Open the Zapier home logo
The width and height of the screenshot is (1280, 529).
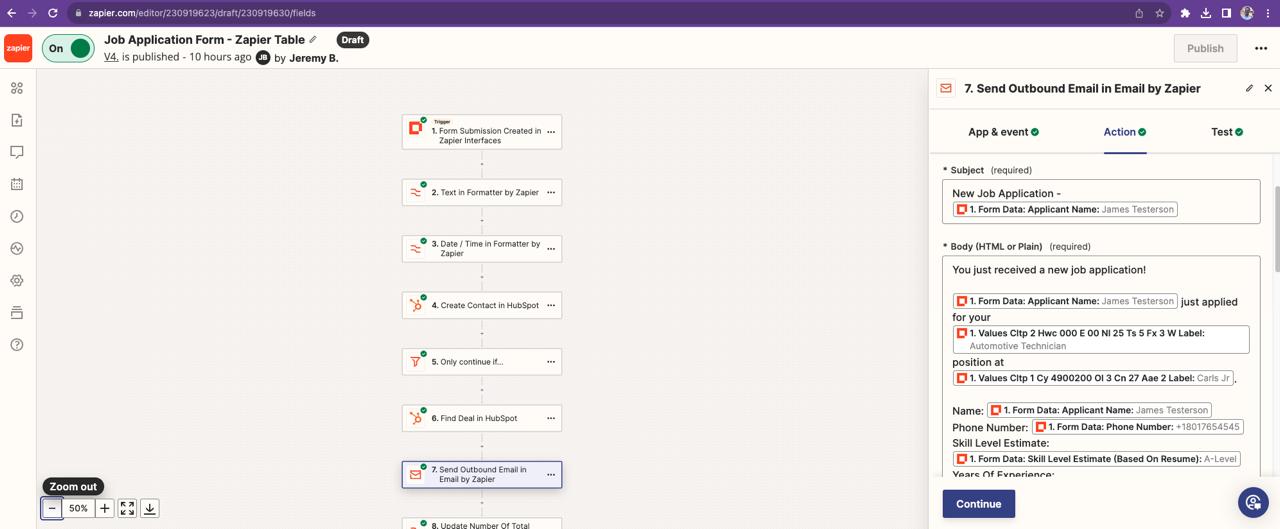tap(18, 48)
